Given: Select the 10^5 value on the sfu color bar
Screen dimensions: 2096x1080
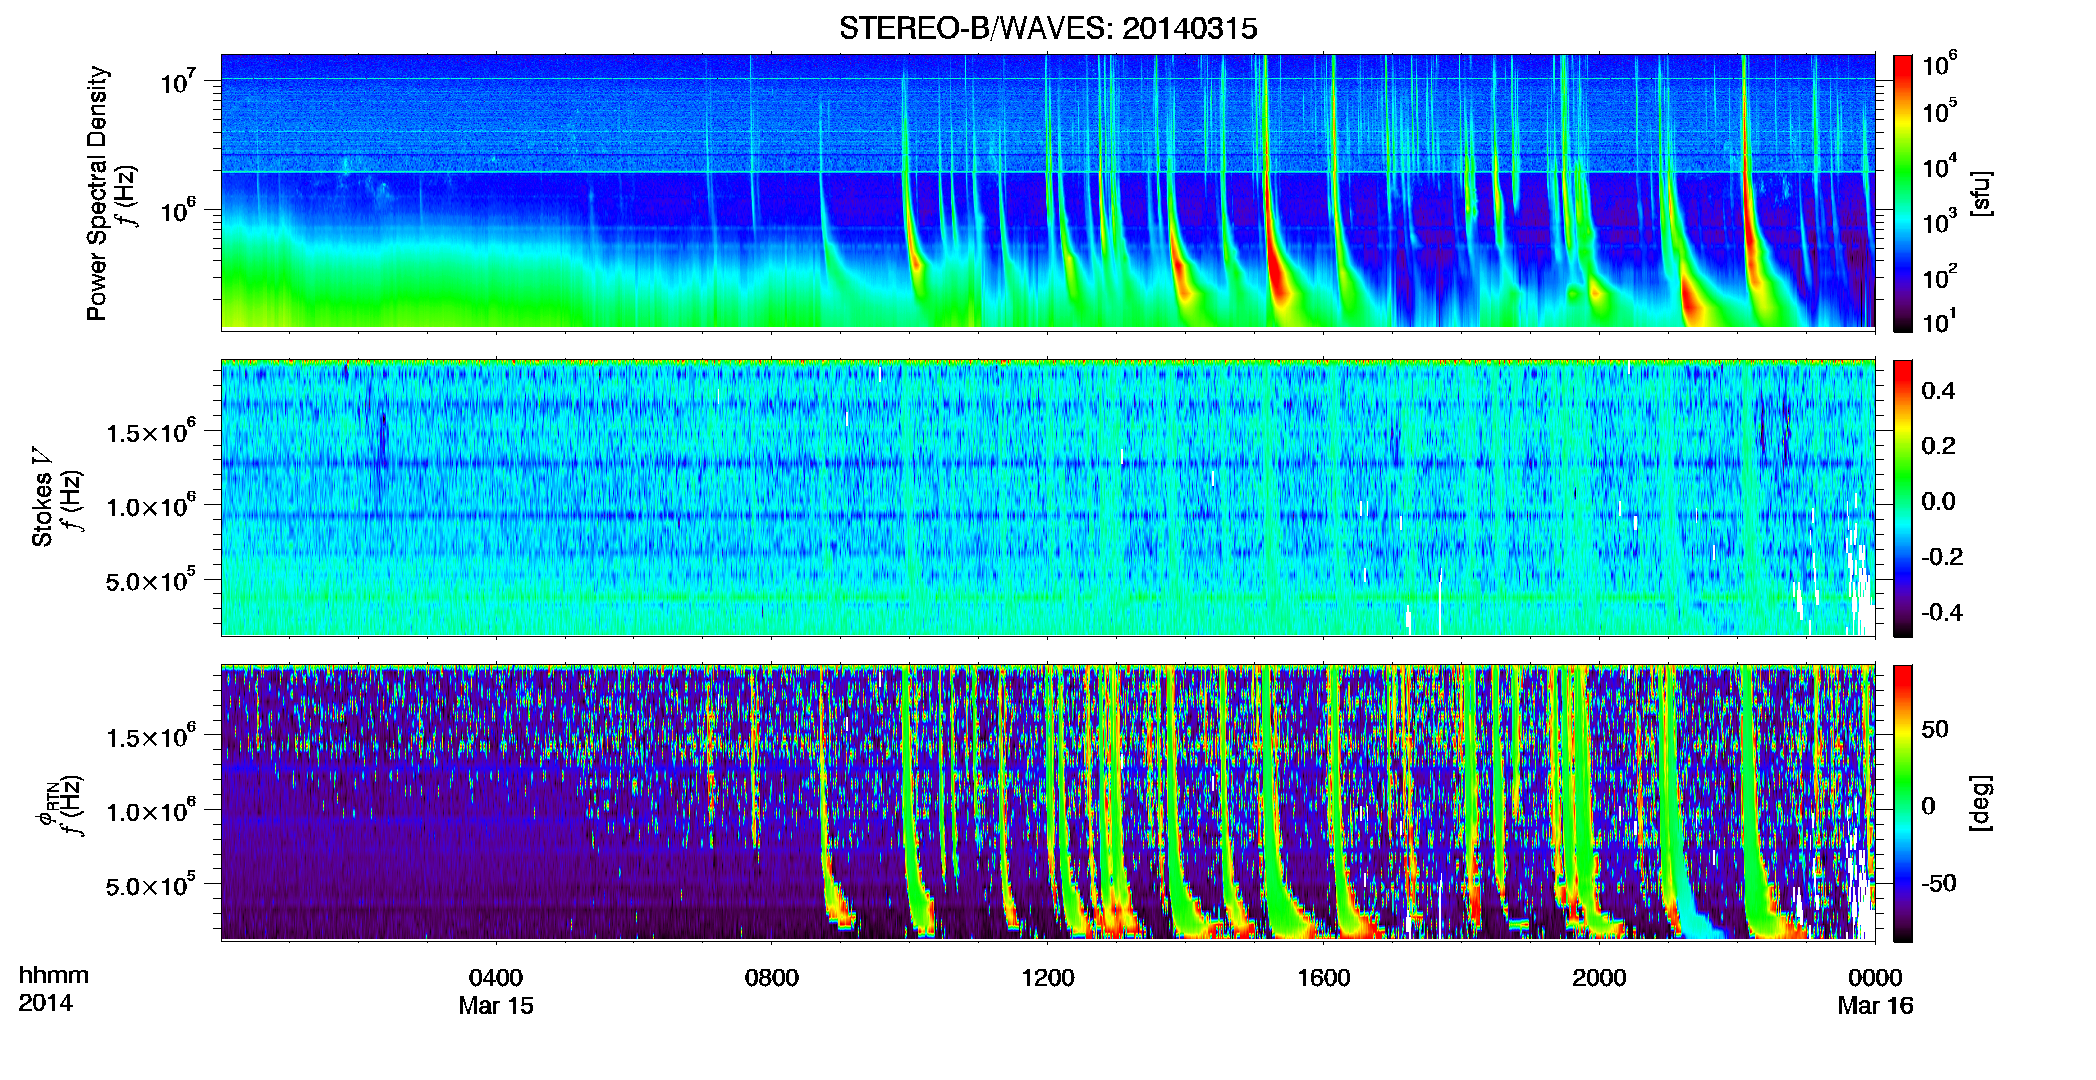Looking at the screenshot, I should click(1940, 110).
